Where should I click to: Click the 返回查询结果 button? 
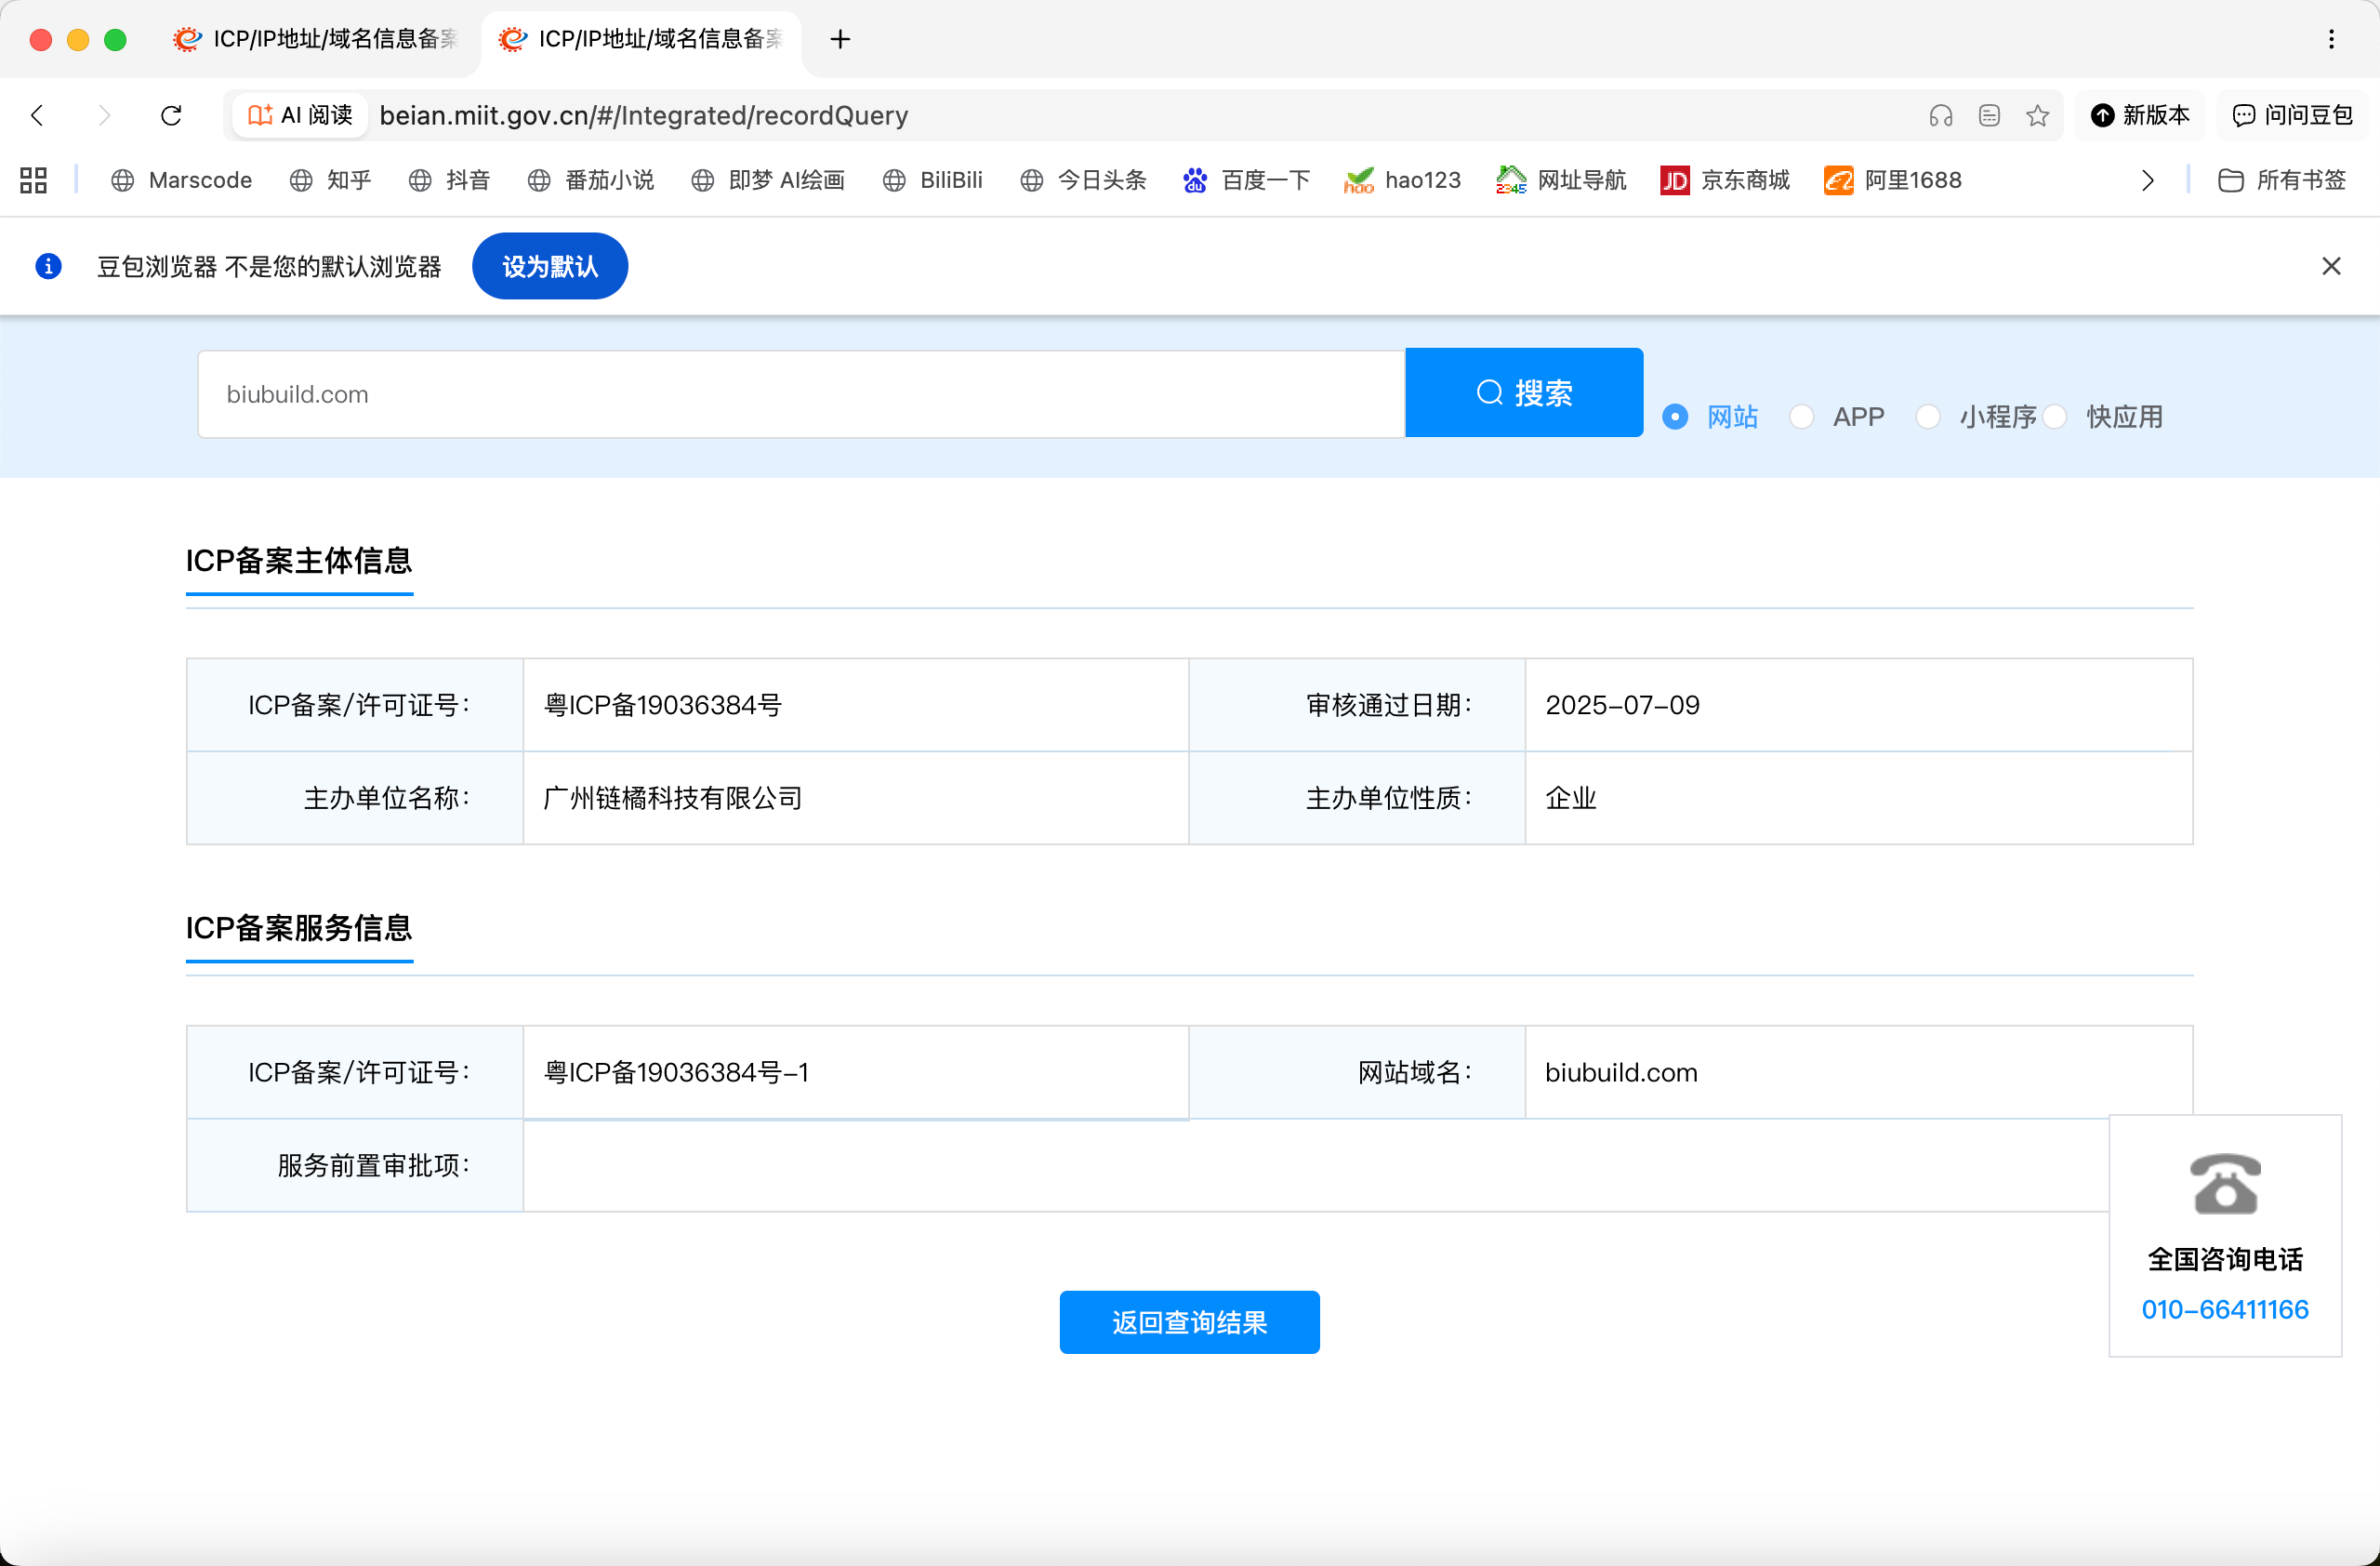1189,1322
